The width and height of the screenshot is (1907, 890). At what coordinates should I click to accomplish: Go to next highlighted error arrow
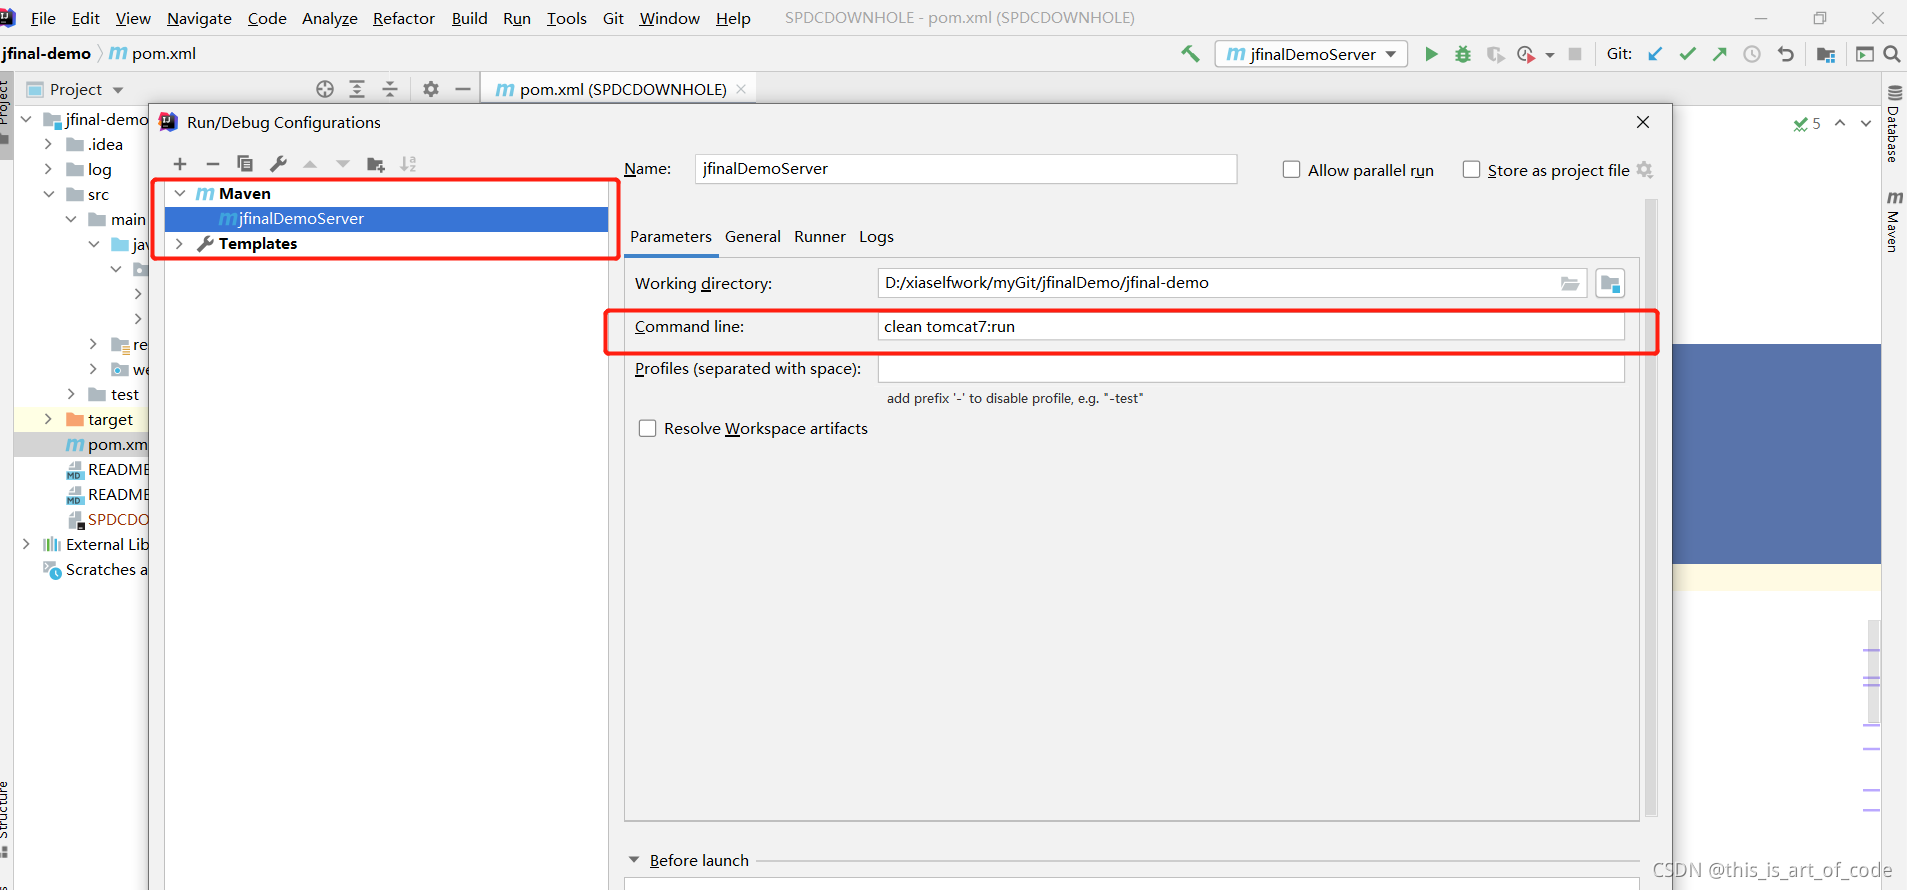click(1866, 123)
